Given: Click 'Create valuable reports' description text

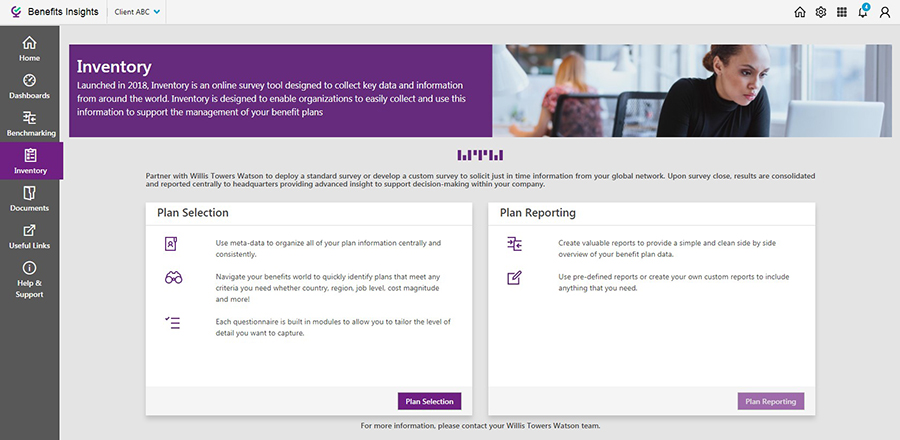Looking at the screenshot, I should pyautogui.click(x=667, y=248).
